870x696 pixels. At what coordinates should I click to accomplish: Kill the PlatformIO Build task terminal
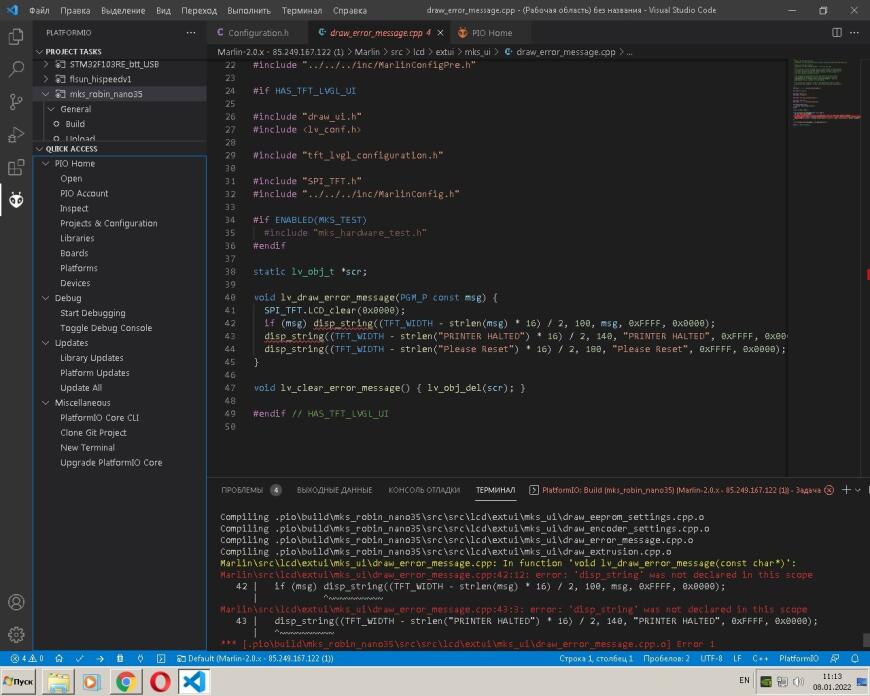point(829,490)
